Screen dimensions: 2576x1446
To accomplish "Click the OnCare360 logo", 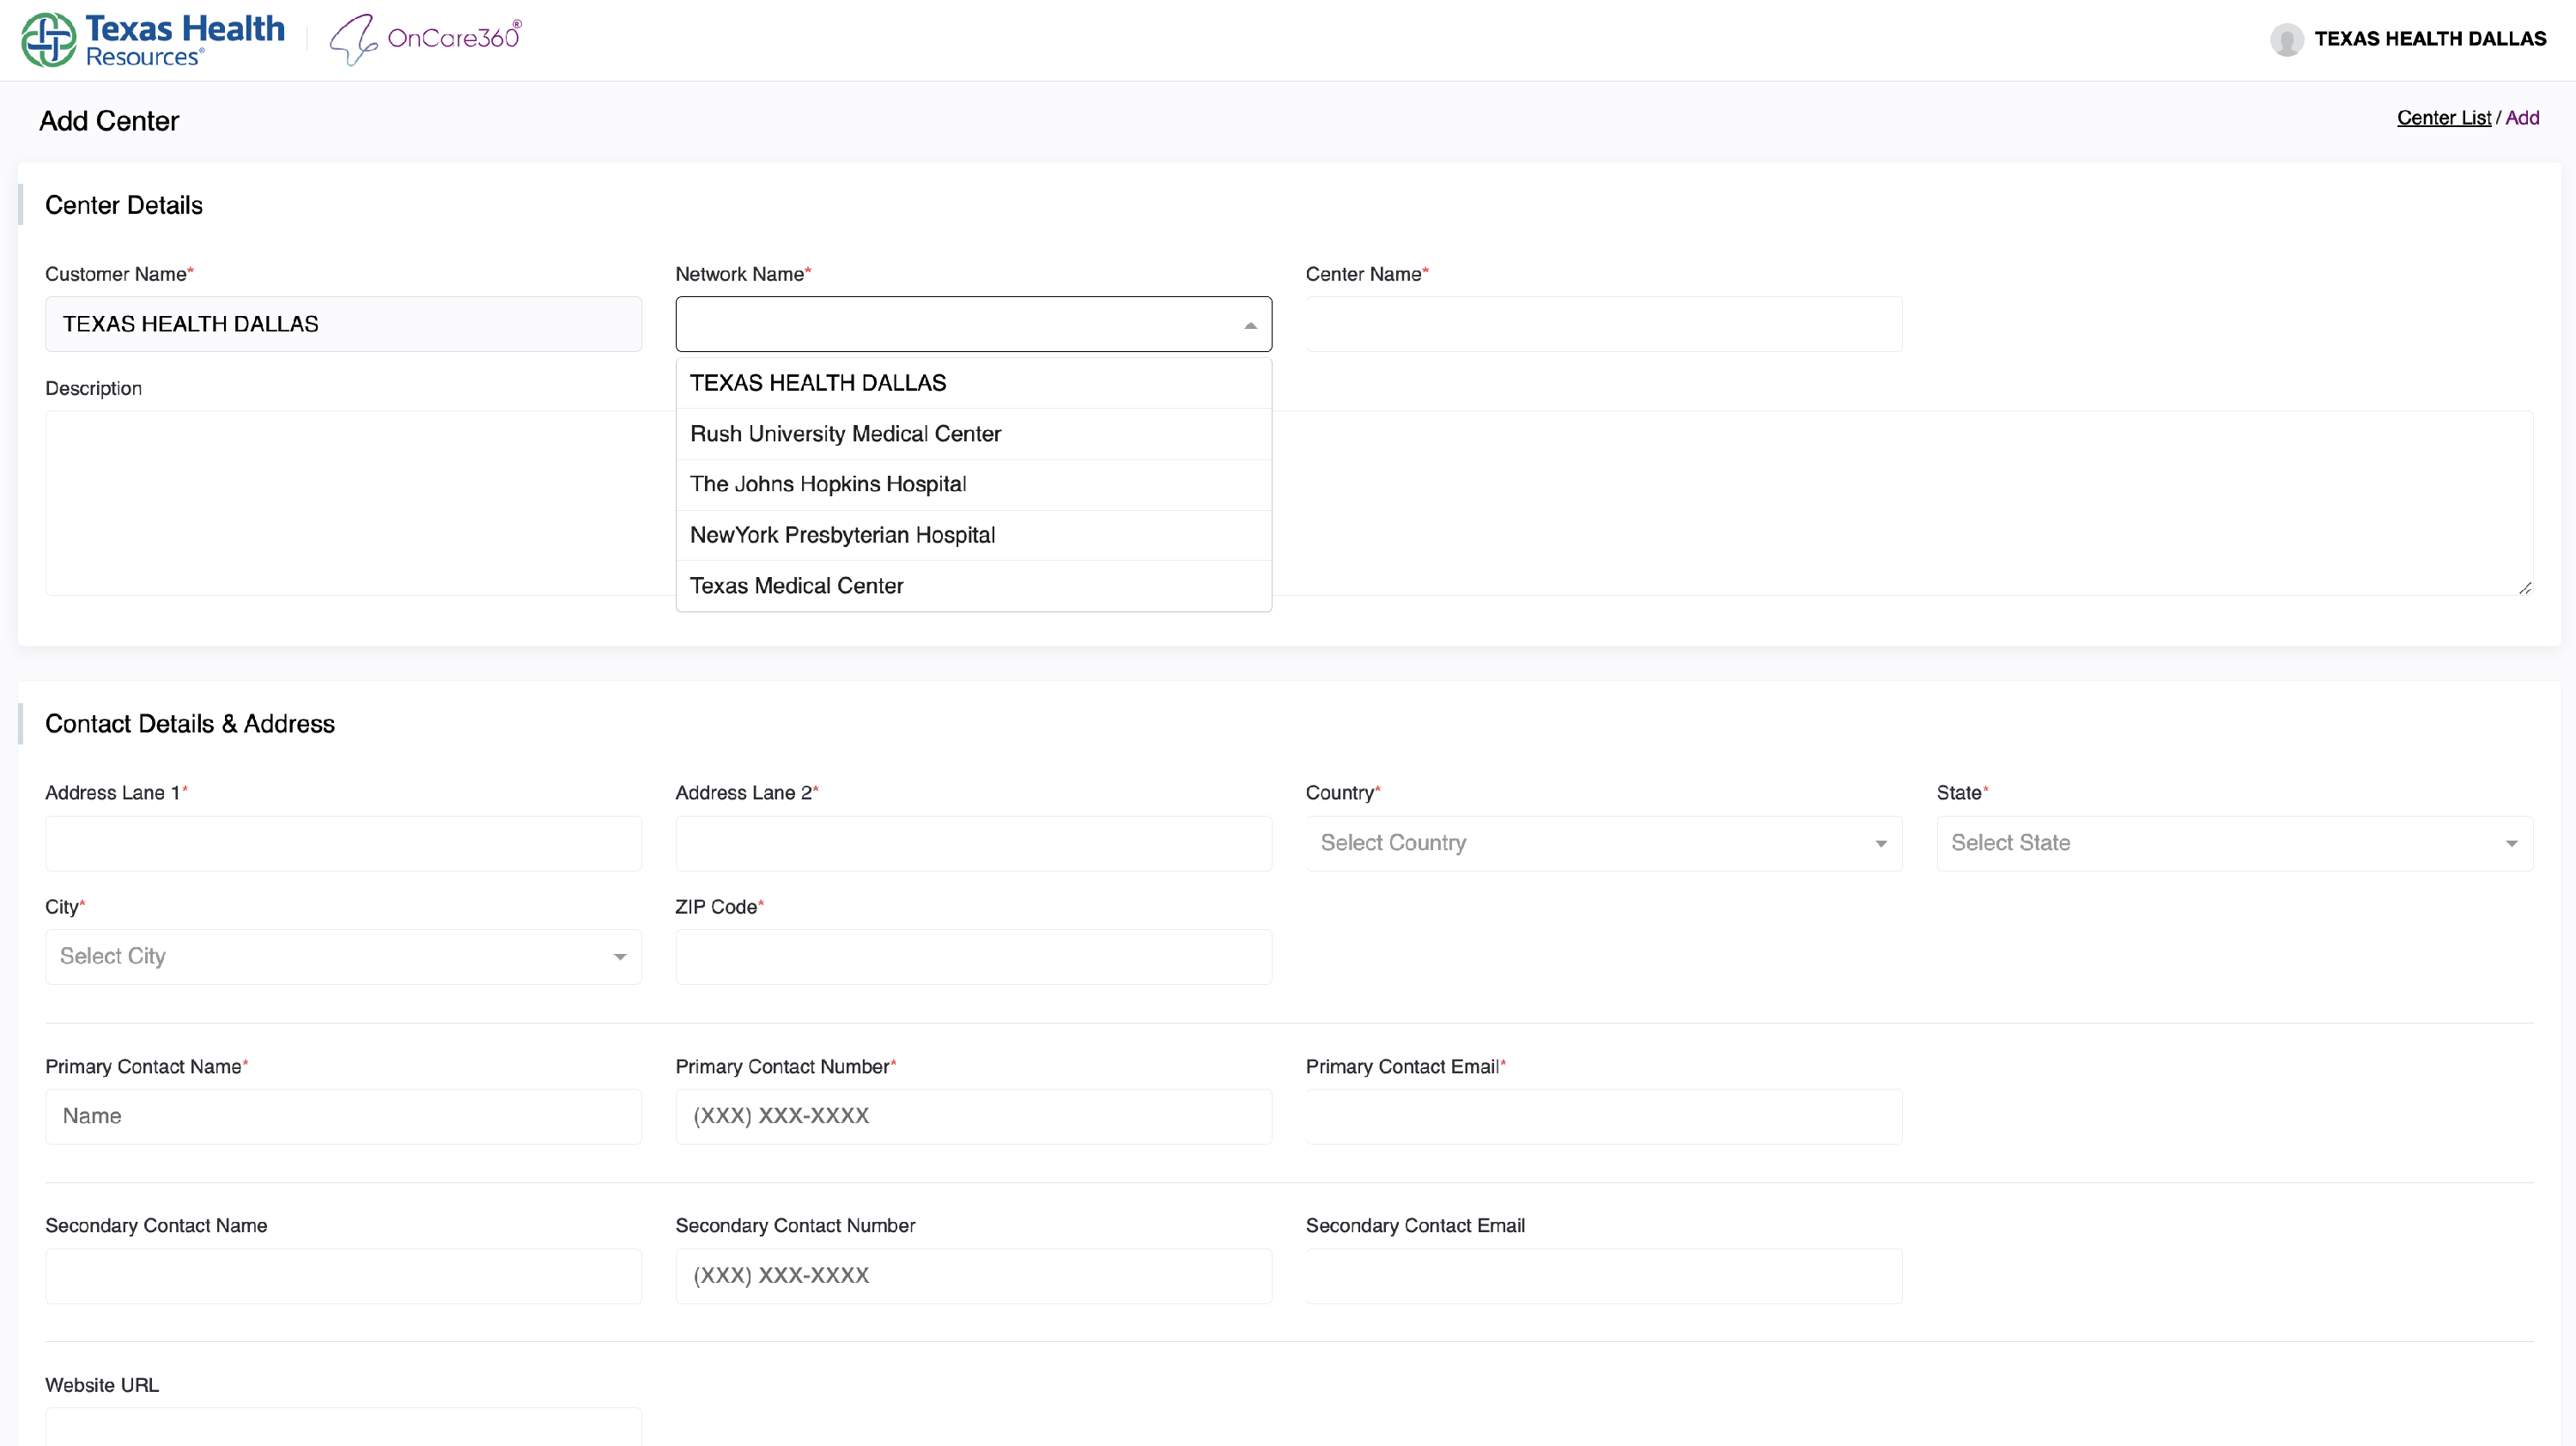I will coord(426,39).
